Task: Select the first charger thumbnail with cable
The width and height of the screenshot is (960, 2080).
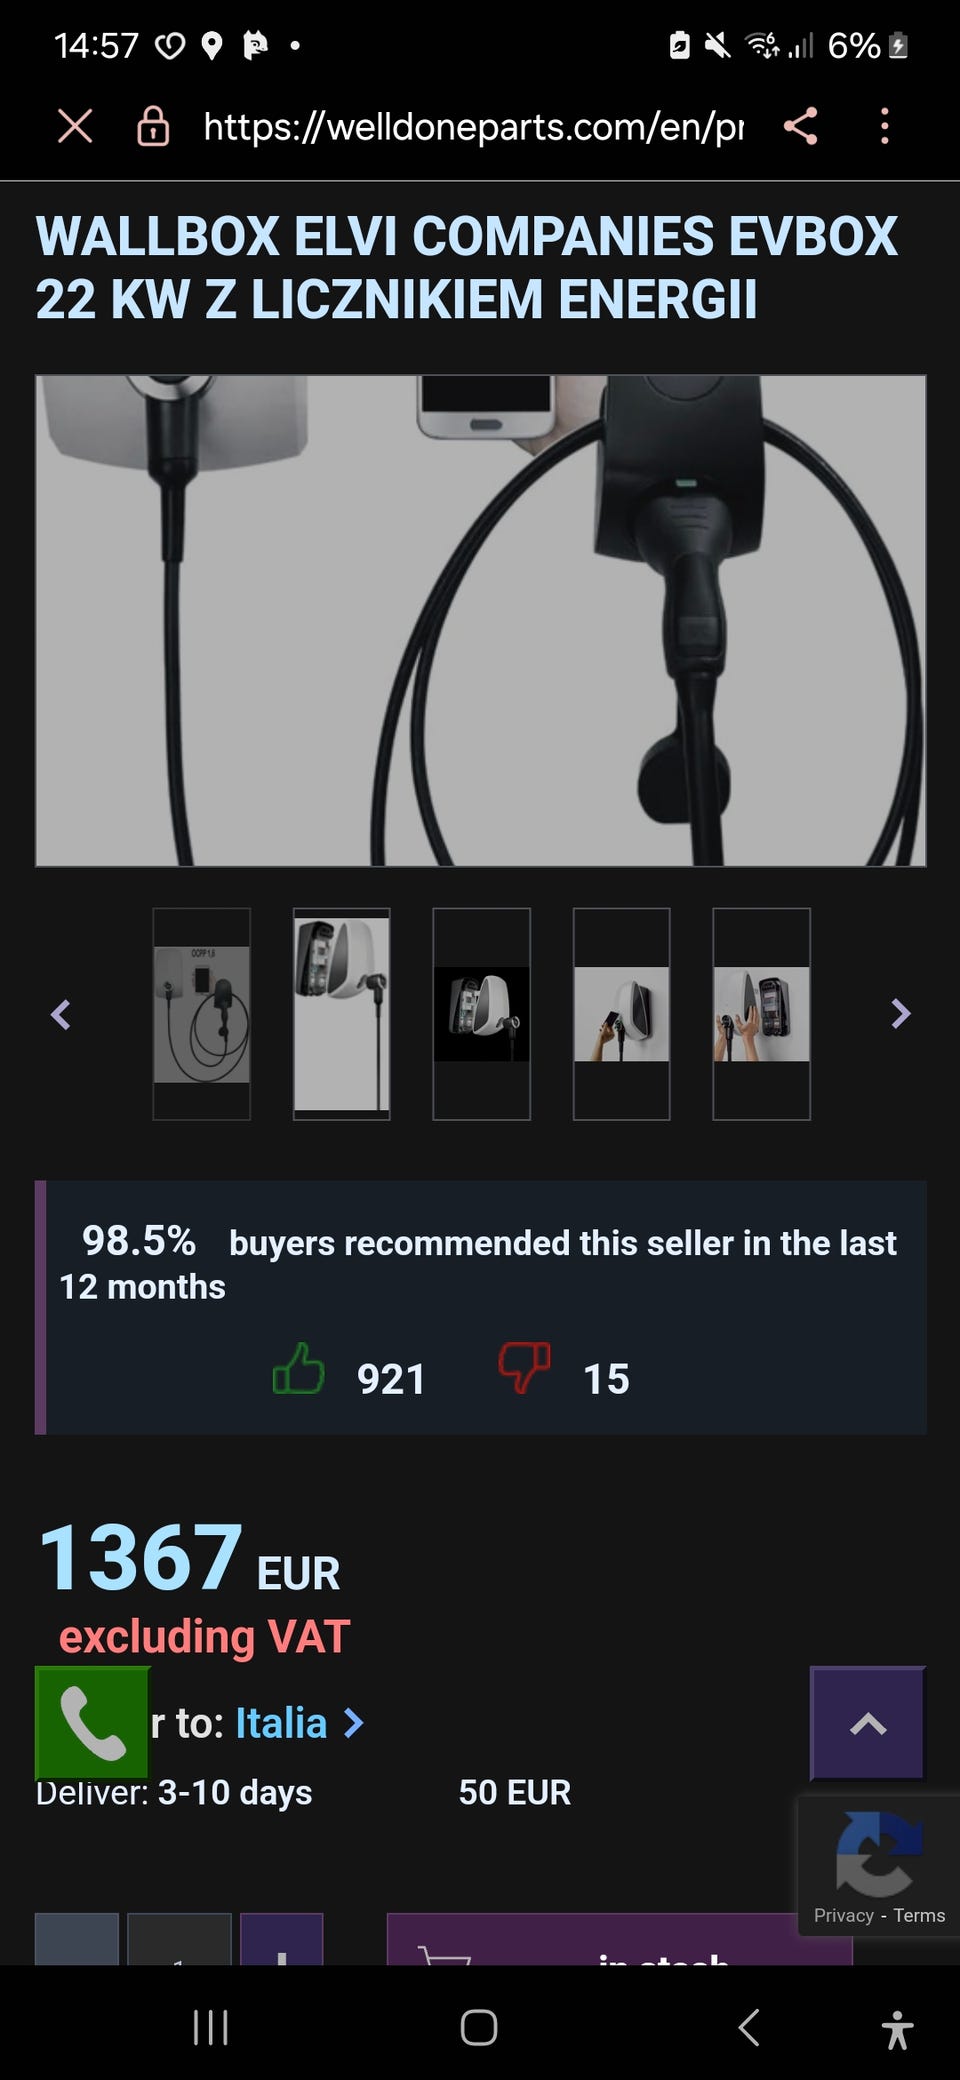Action: coord(201,1014)
